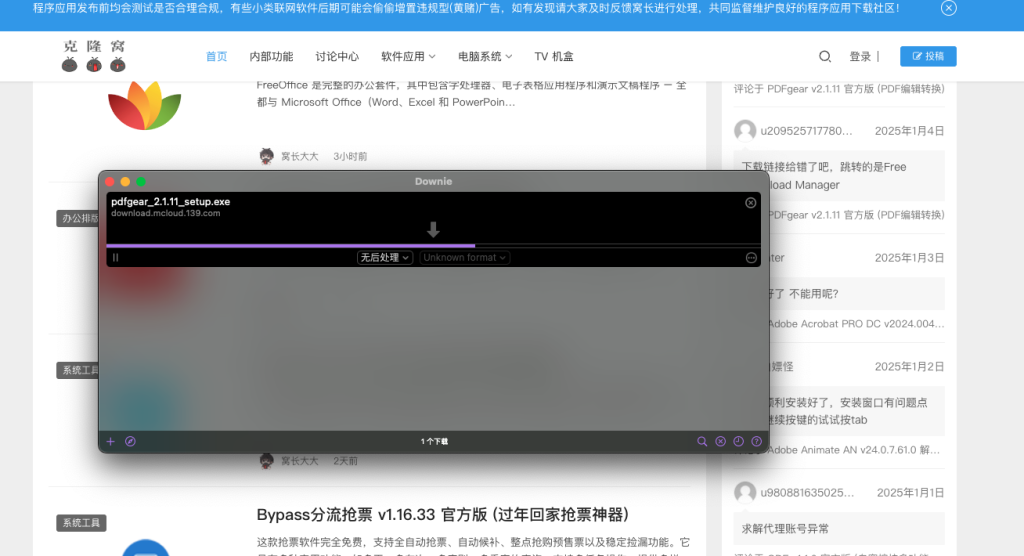Open the Adobe Animate AN comment link
1024x556 pixels.
pos(854,450)
